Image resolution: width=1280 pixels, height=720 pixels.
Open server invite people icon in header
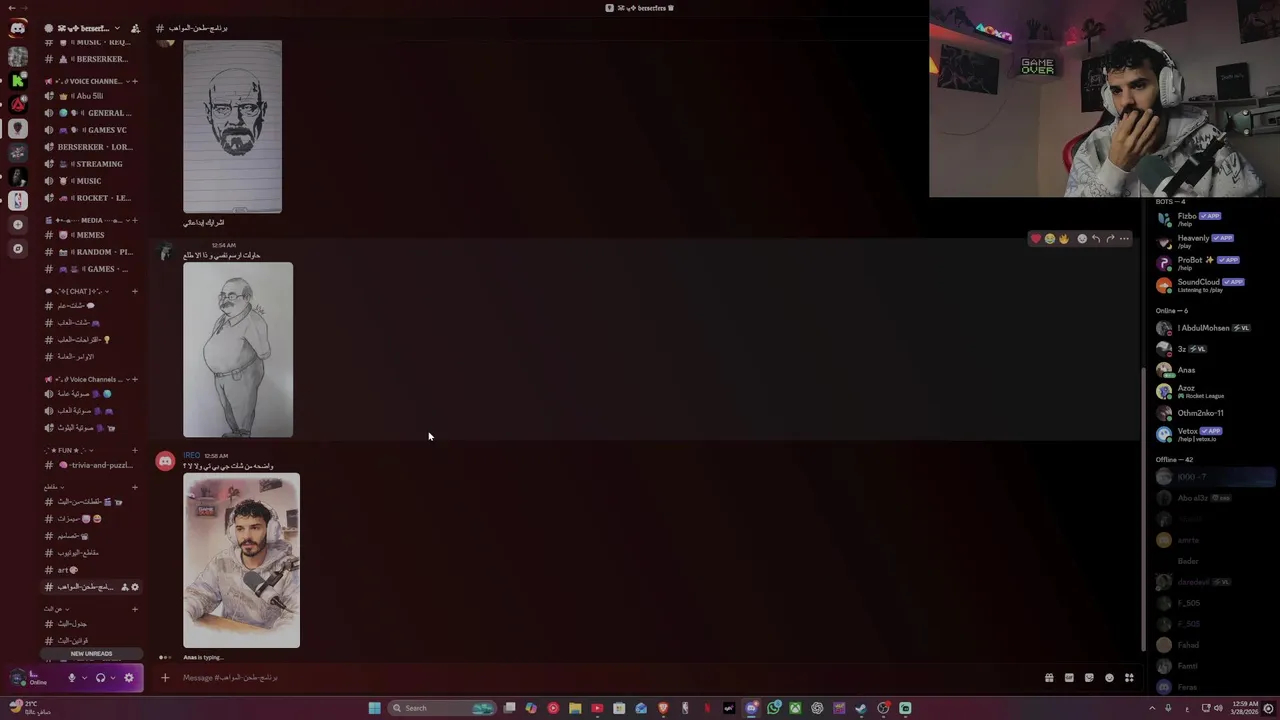[135, 28]
